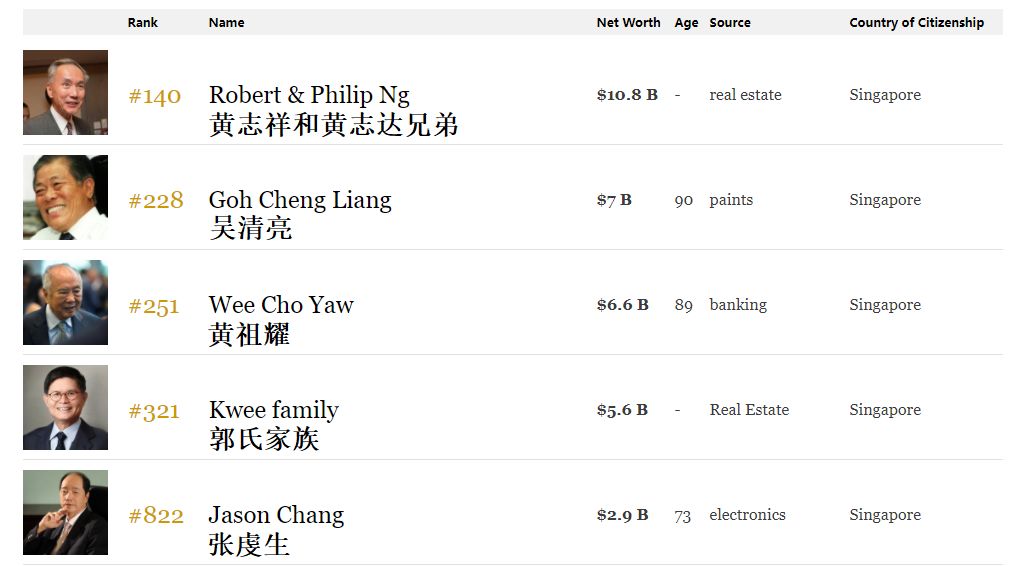Image resolution: width=1029 pixels, height=566 pixels.
Task: Select the Kwee family name link
Action: tap(273, 410)
